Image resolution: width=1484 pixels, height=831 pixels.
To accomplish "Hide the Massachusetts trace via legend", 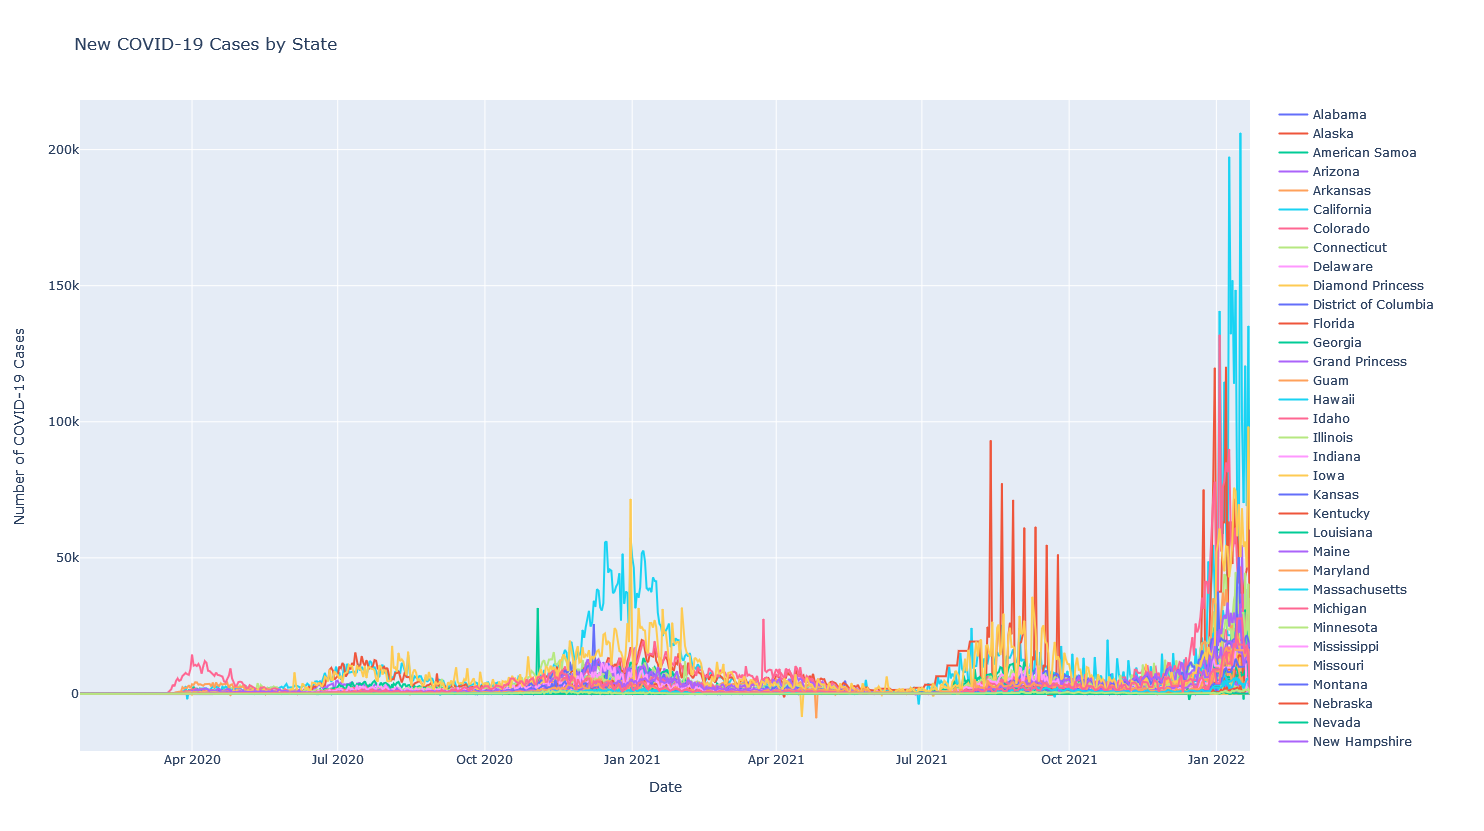I will [x=1359, y=590].
